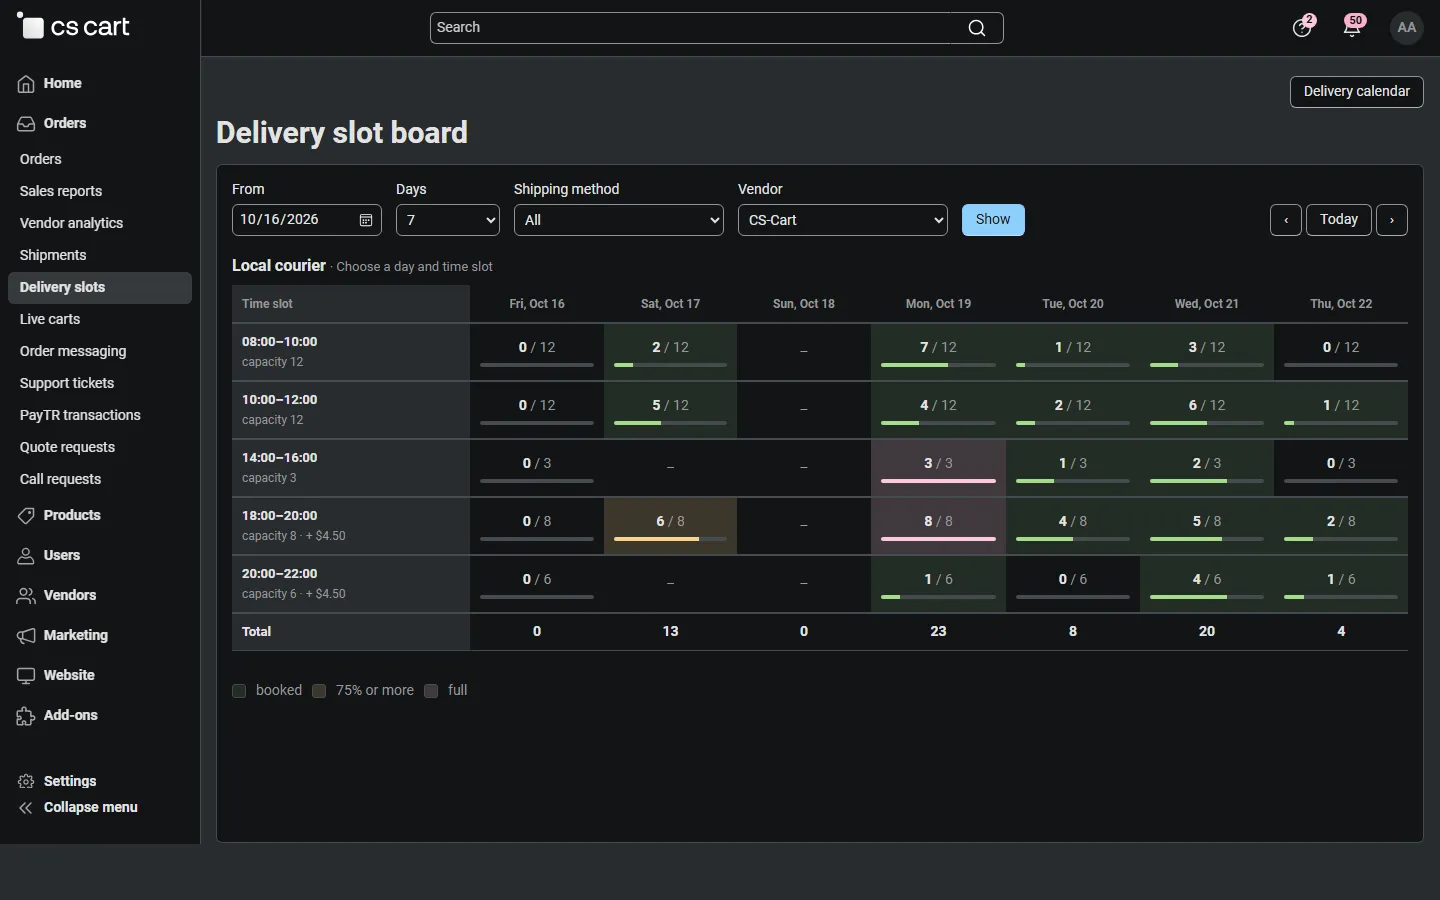Click the CS-Cart logo icon
This screenshot has width=1440, height=900.
click(x=30, y=26)
